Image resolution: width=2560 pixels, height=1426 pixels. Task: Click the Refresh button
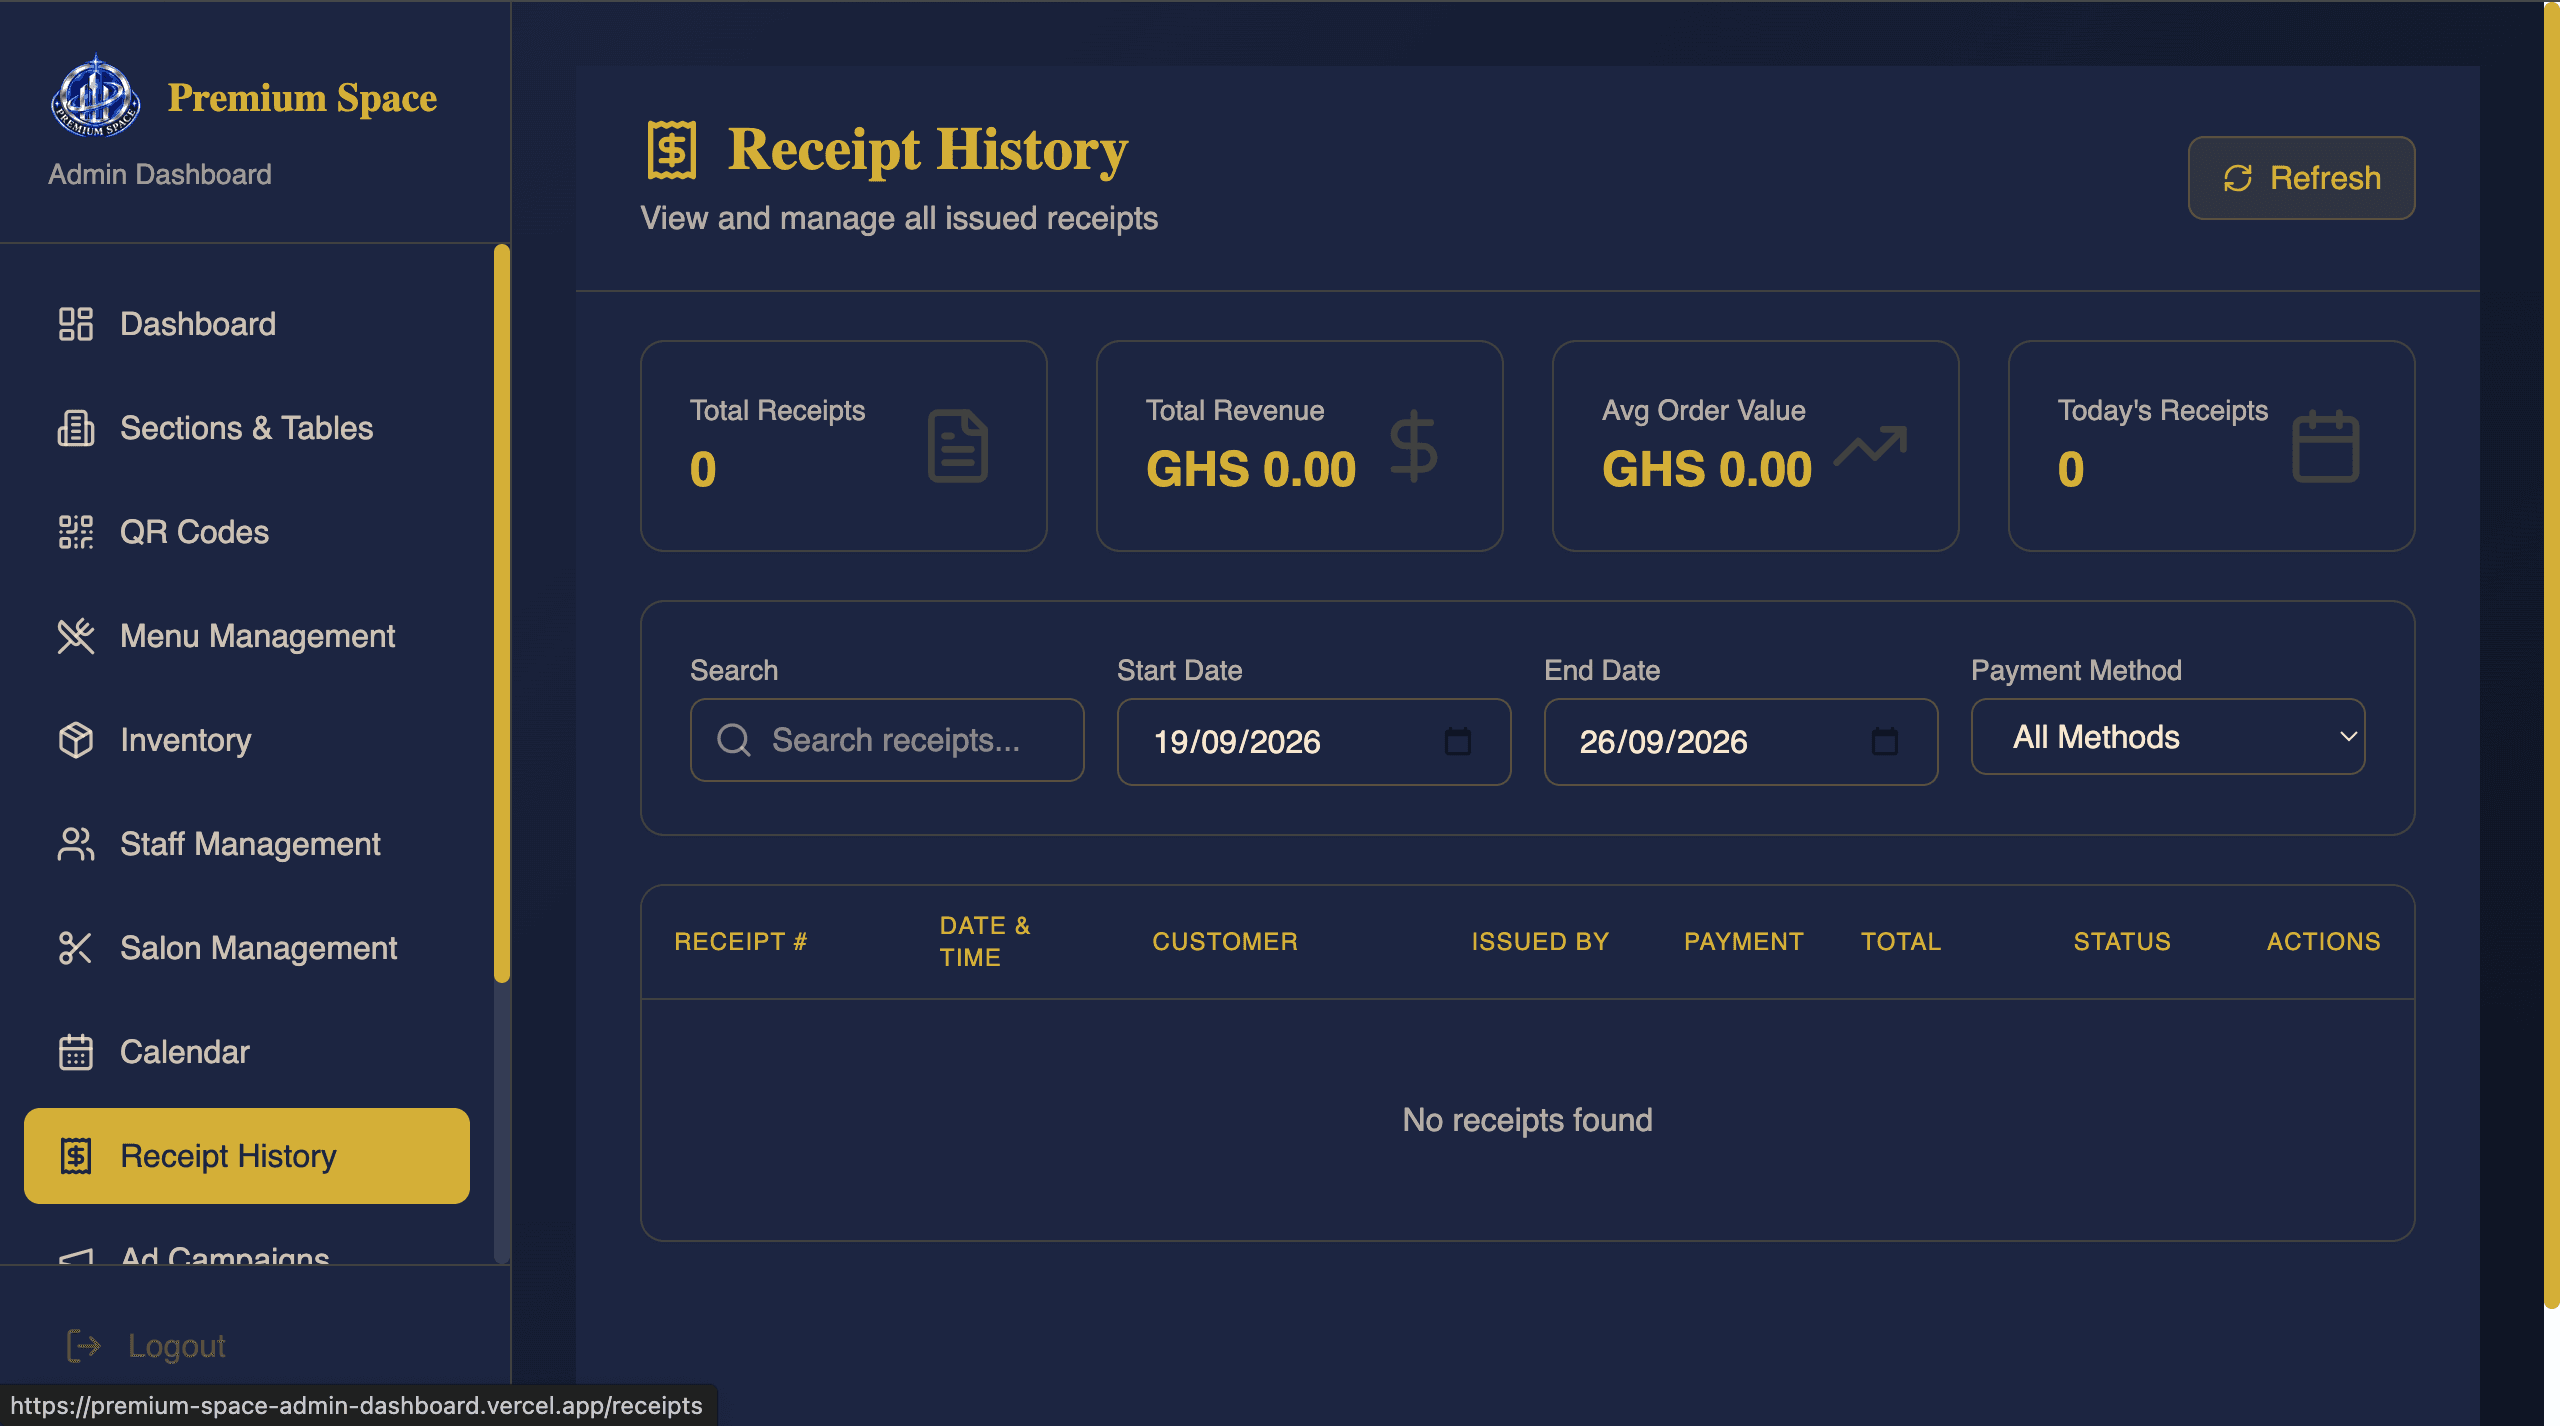click(2301, 178)
